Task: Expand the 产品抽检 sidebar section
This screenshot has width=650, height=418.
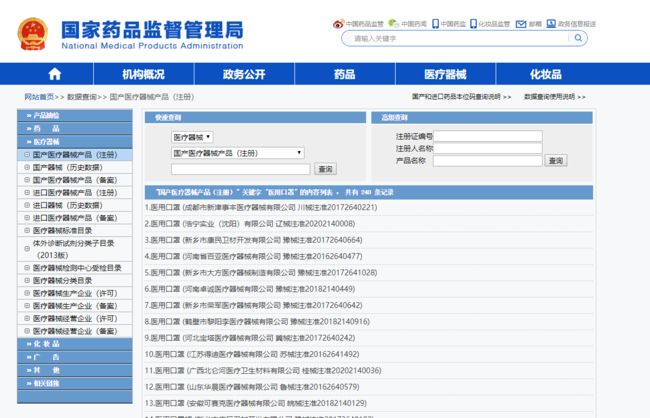Action: point(75,115)
